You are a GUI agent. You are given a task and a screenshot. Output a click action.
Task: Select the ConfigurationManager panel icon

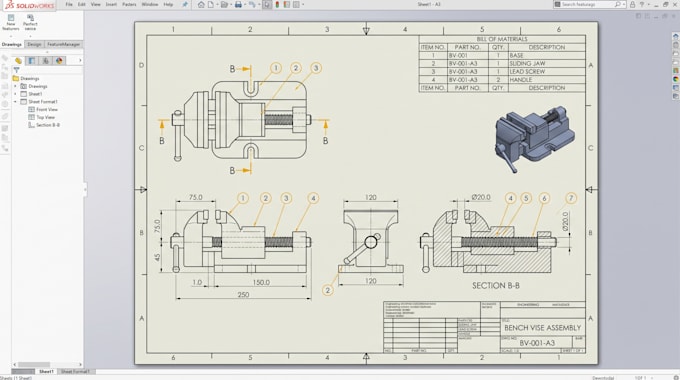coord(46,60)
